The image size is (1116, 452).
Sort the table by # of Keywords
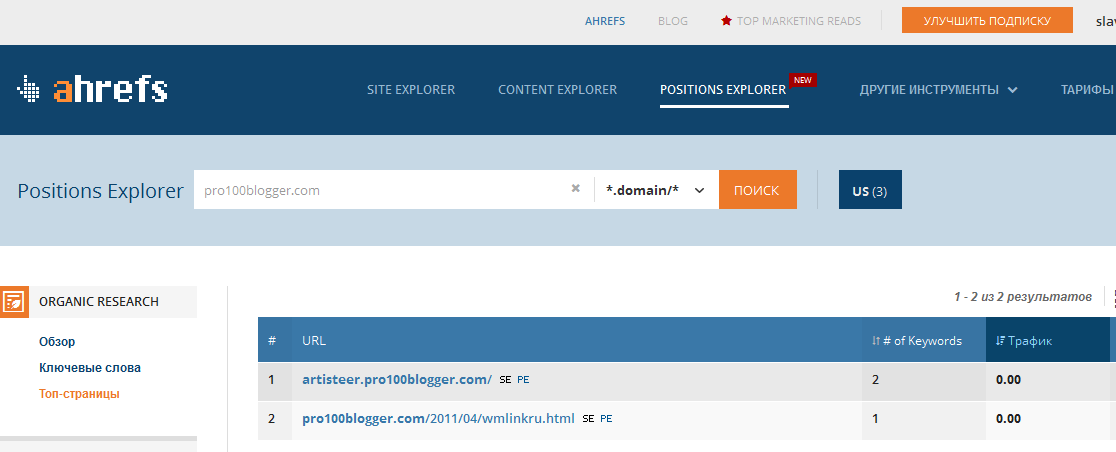tap(917, 341)
